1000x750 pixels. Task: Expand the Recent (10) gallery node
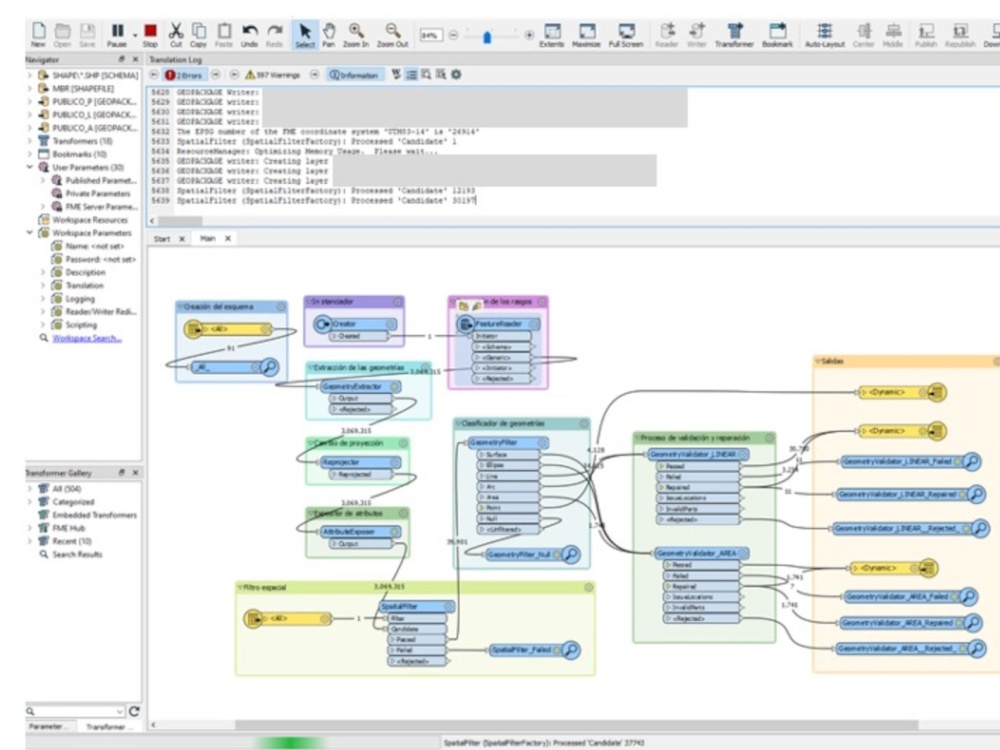[29, 541]
